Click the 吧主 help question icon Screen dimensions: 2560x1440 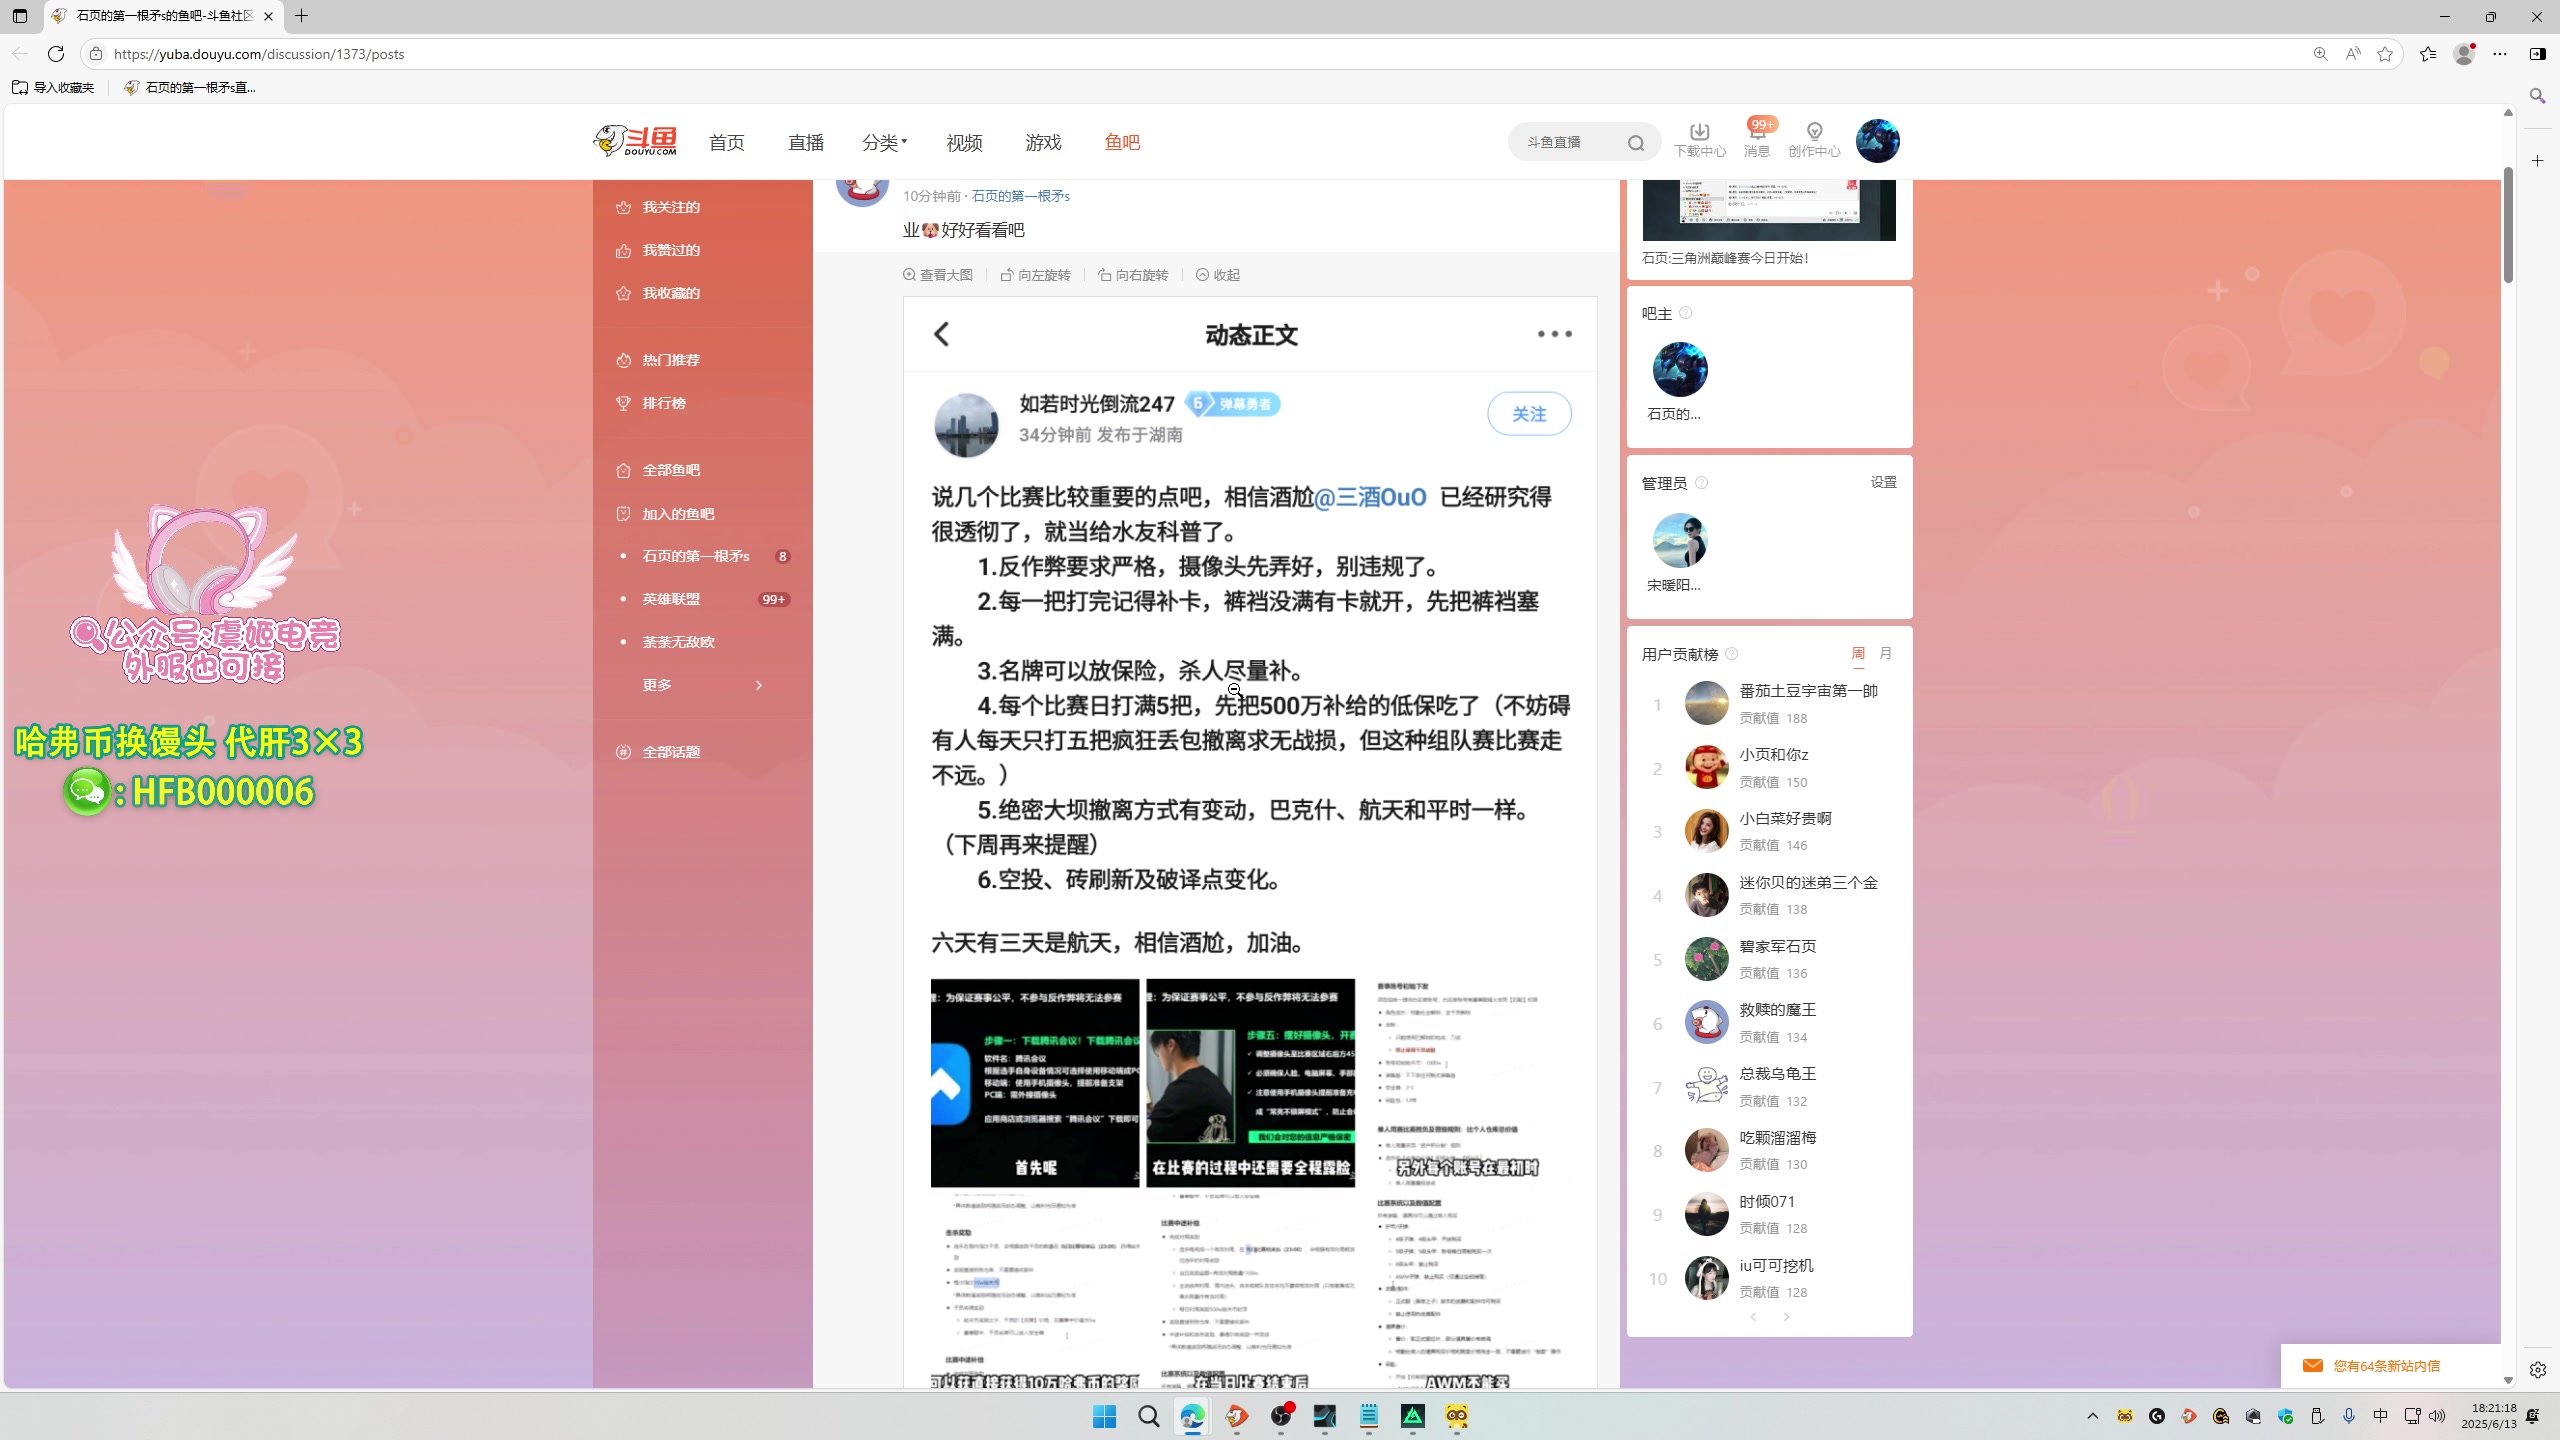click(1685, 313)
